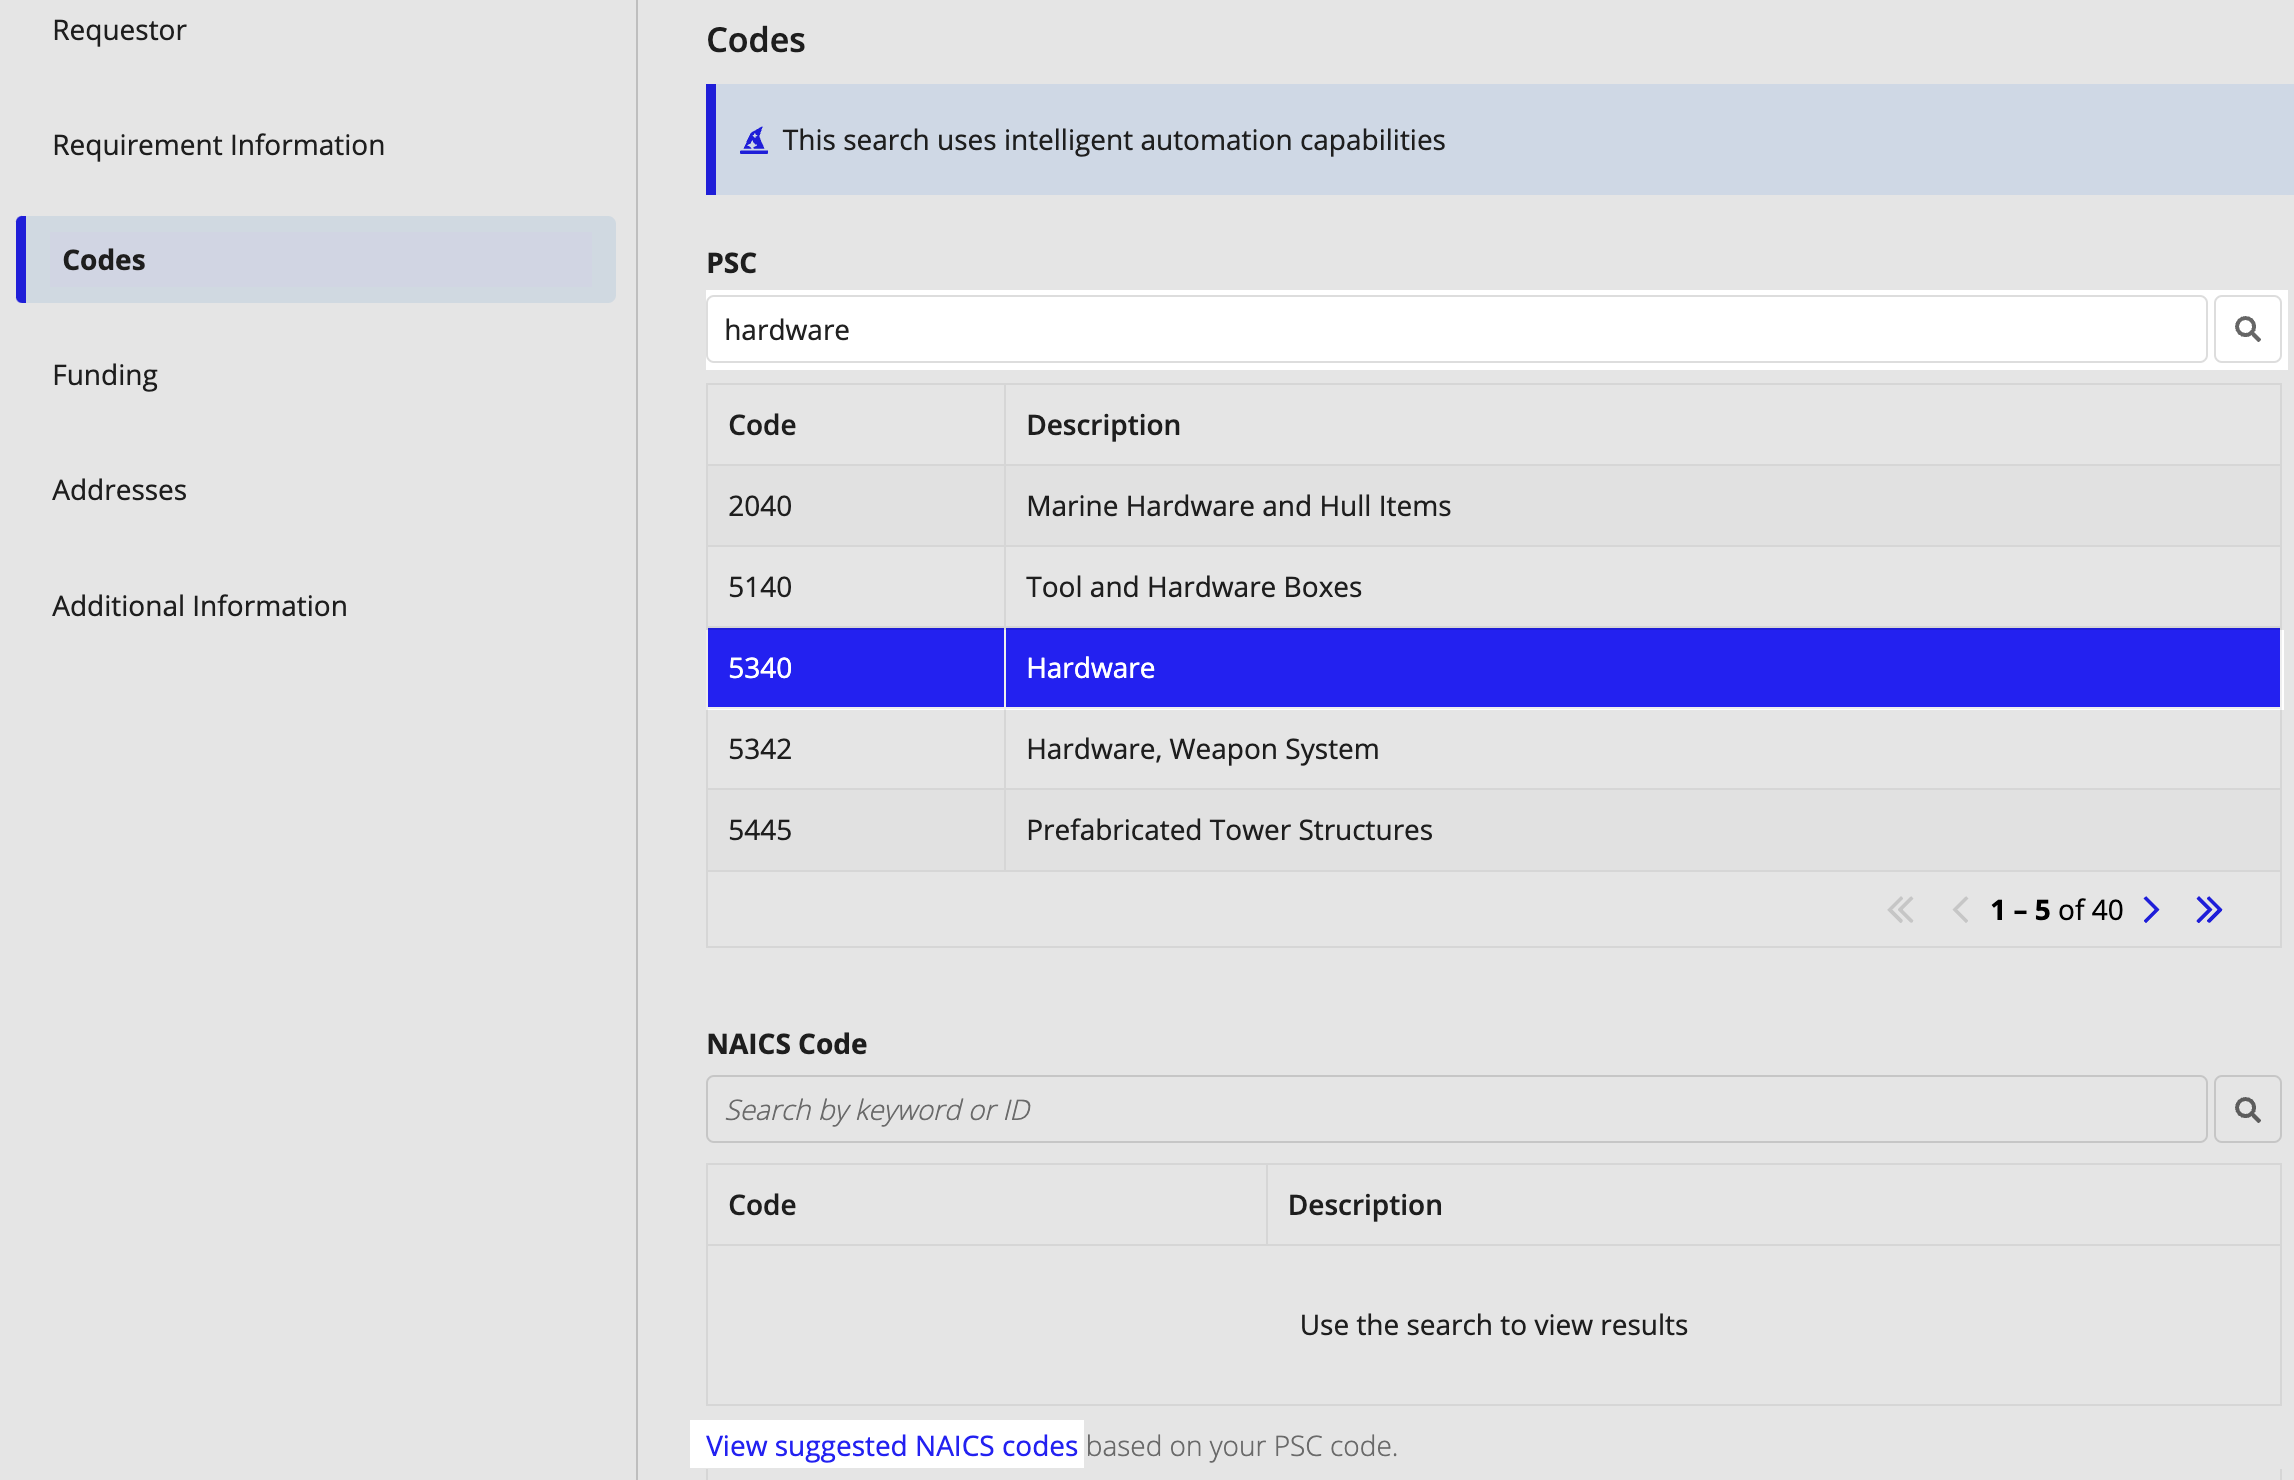Screen dimensions: 2294x1480
Task: Open the Addresses section
Action: tap(119, 490)
